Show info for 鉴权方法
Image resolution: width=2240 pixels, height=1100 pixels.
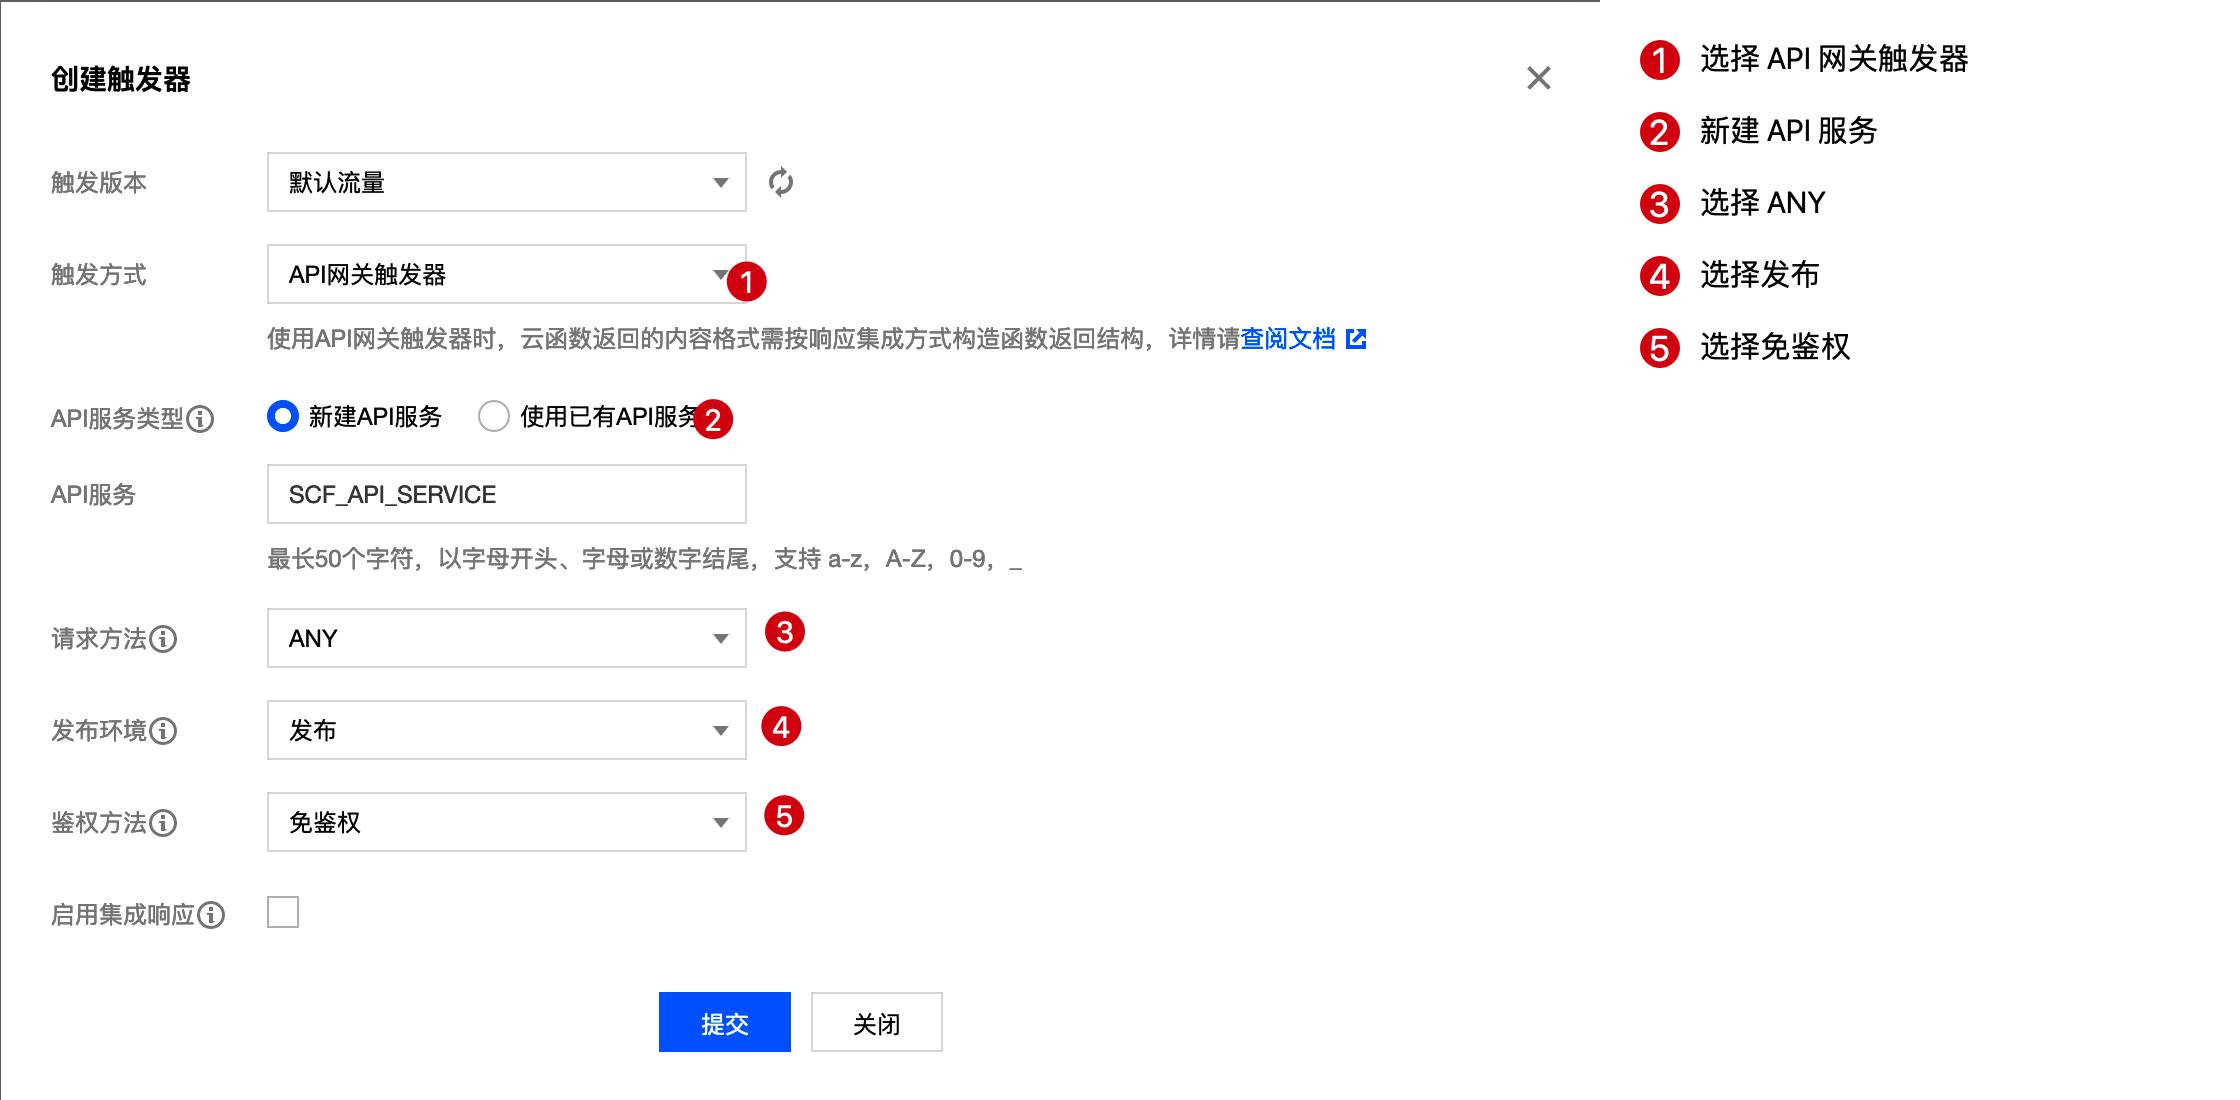163,823
